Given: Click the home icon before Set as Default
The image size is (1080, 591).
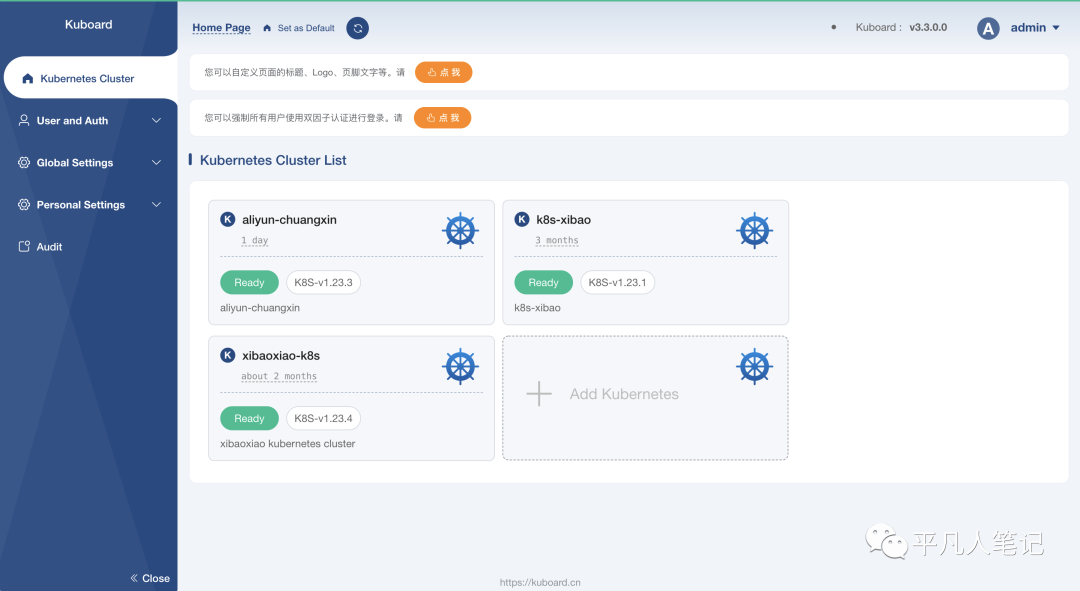Looking at the screenshot, I should 267,28.
